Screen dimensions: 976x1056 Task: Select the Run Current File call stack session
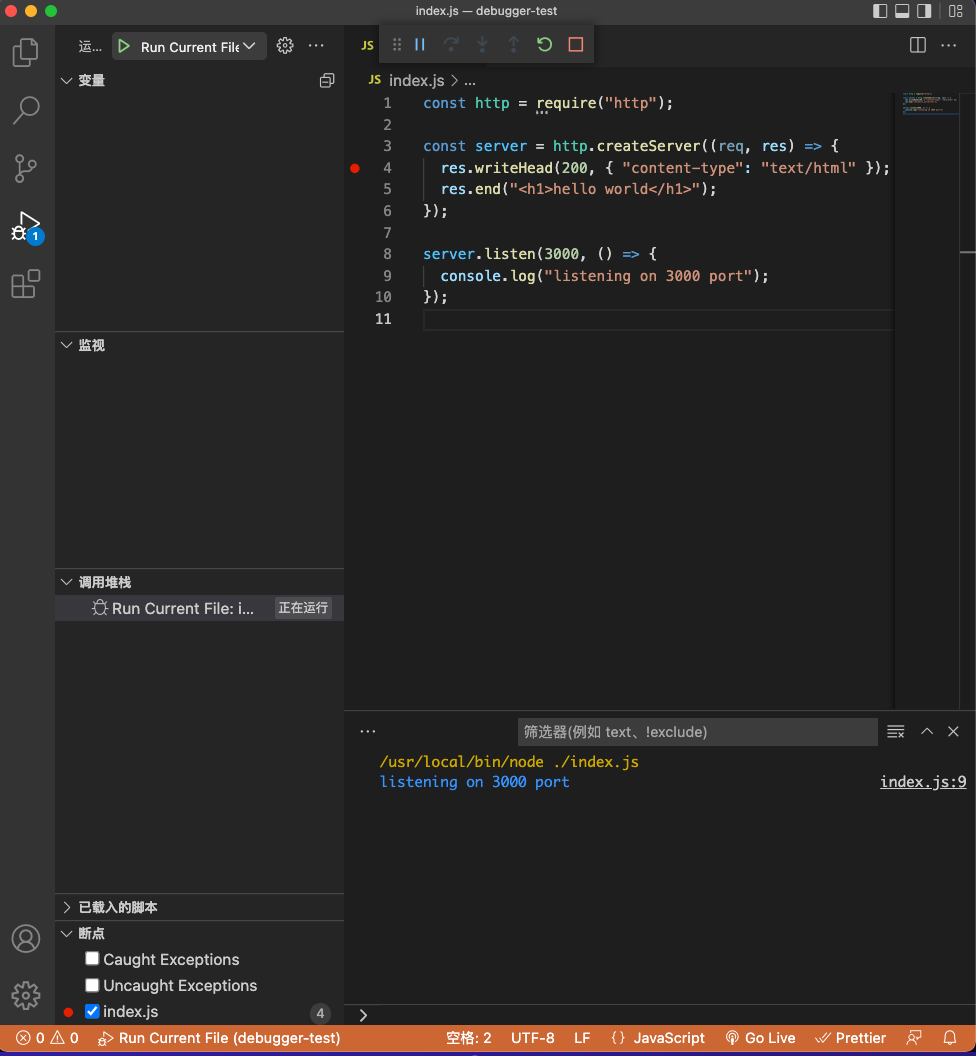pos(199,608)
